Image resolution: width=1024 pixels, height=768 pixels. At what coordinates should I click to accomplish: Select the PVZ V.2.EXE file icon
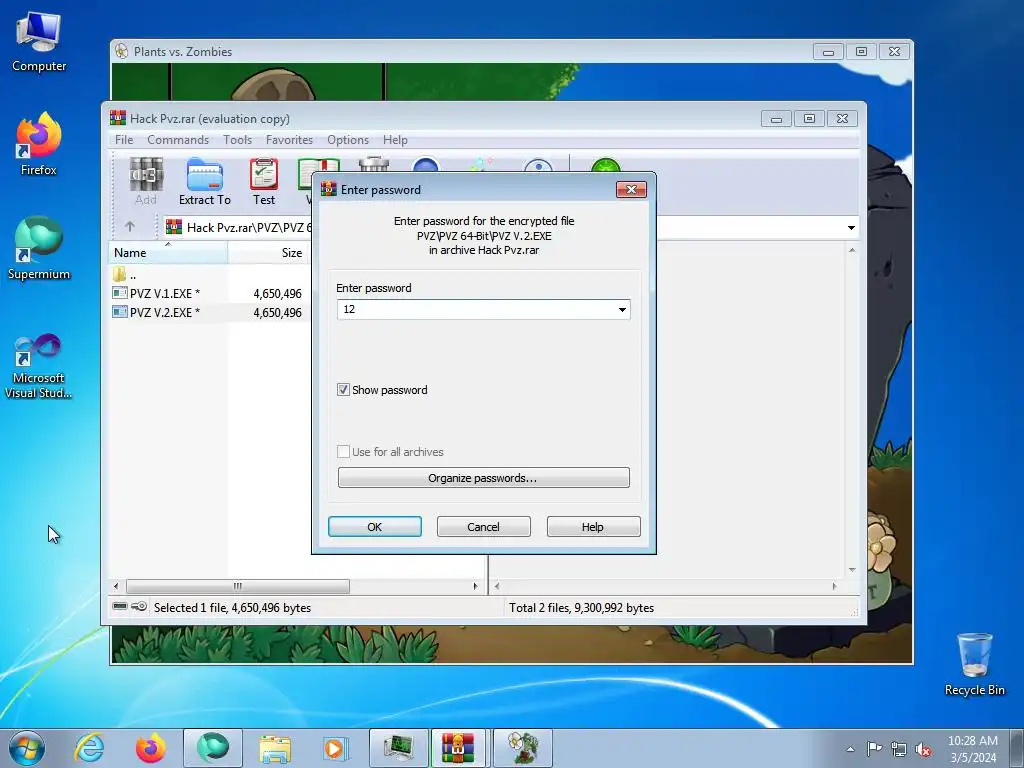pos(120,312)
